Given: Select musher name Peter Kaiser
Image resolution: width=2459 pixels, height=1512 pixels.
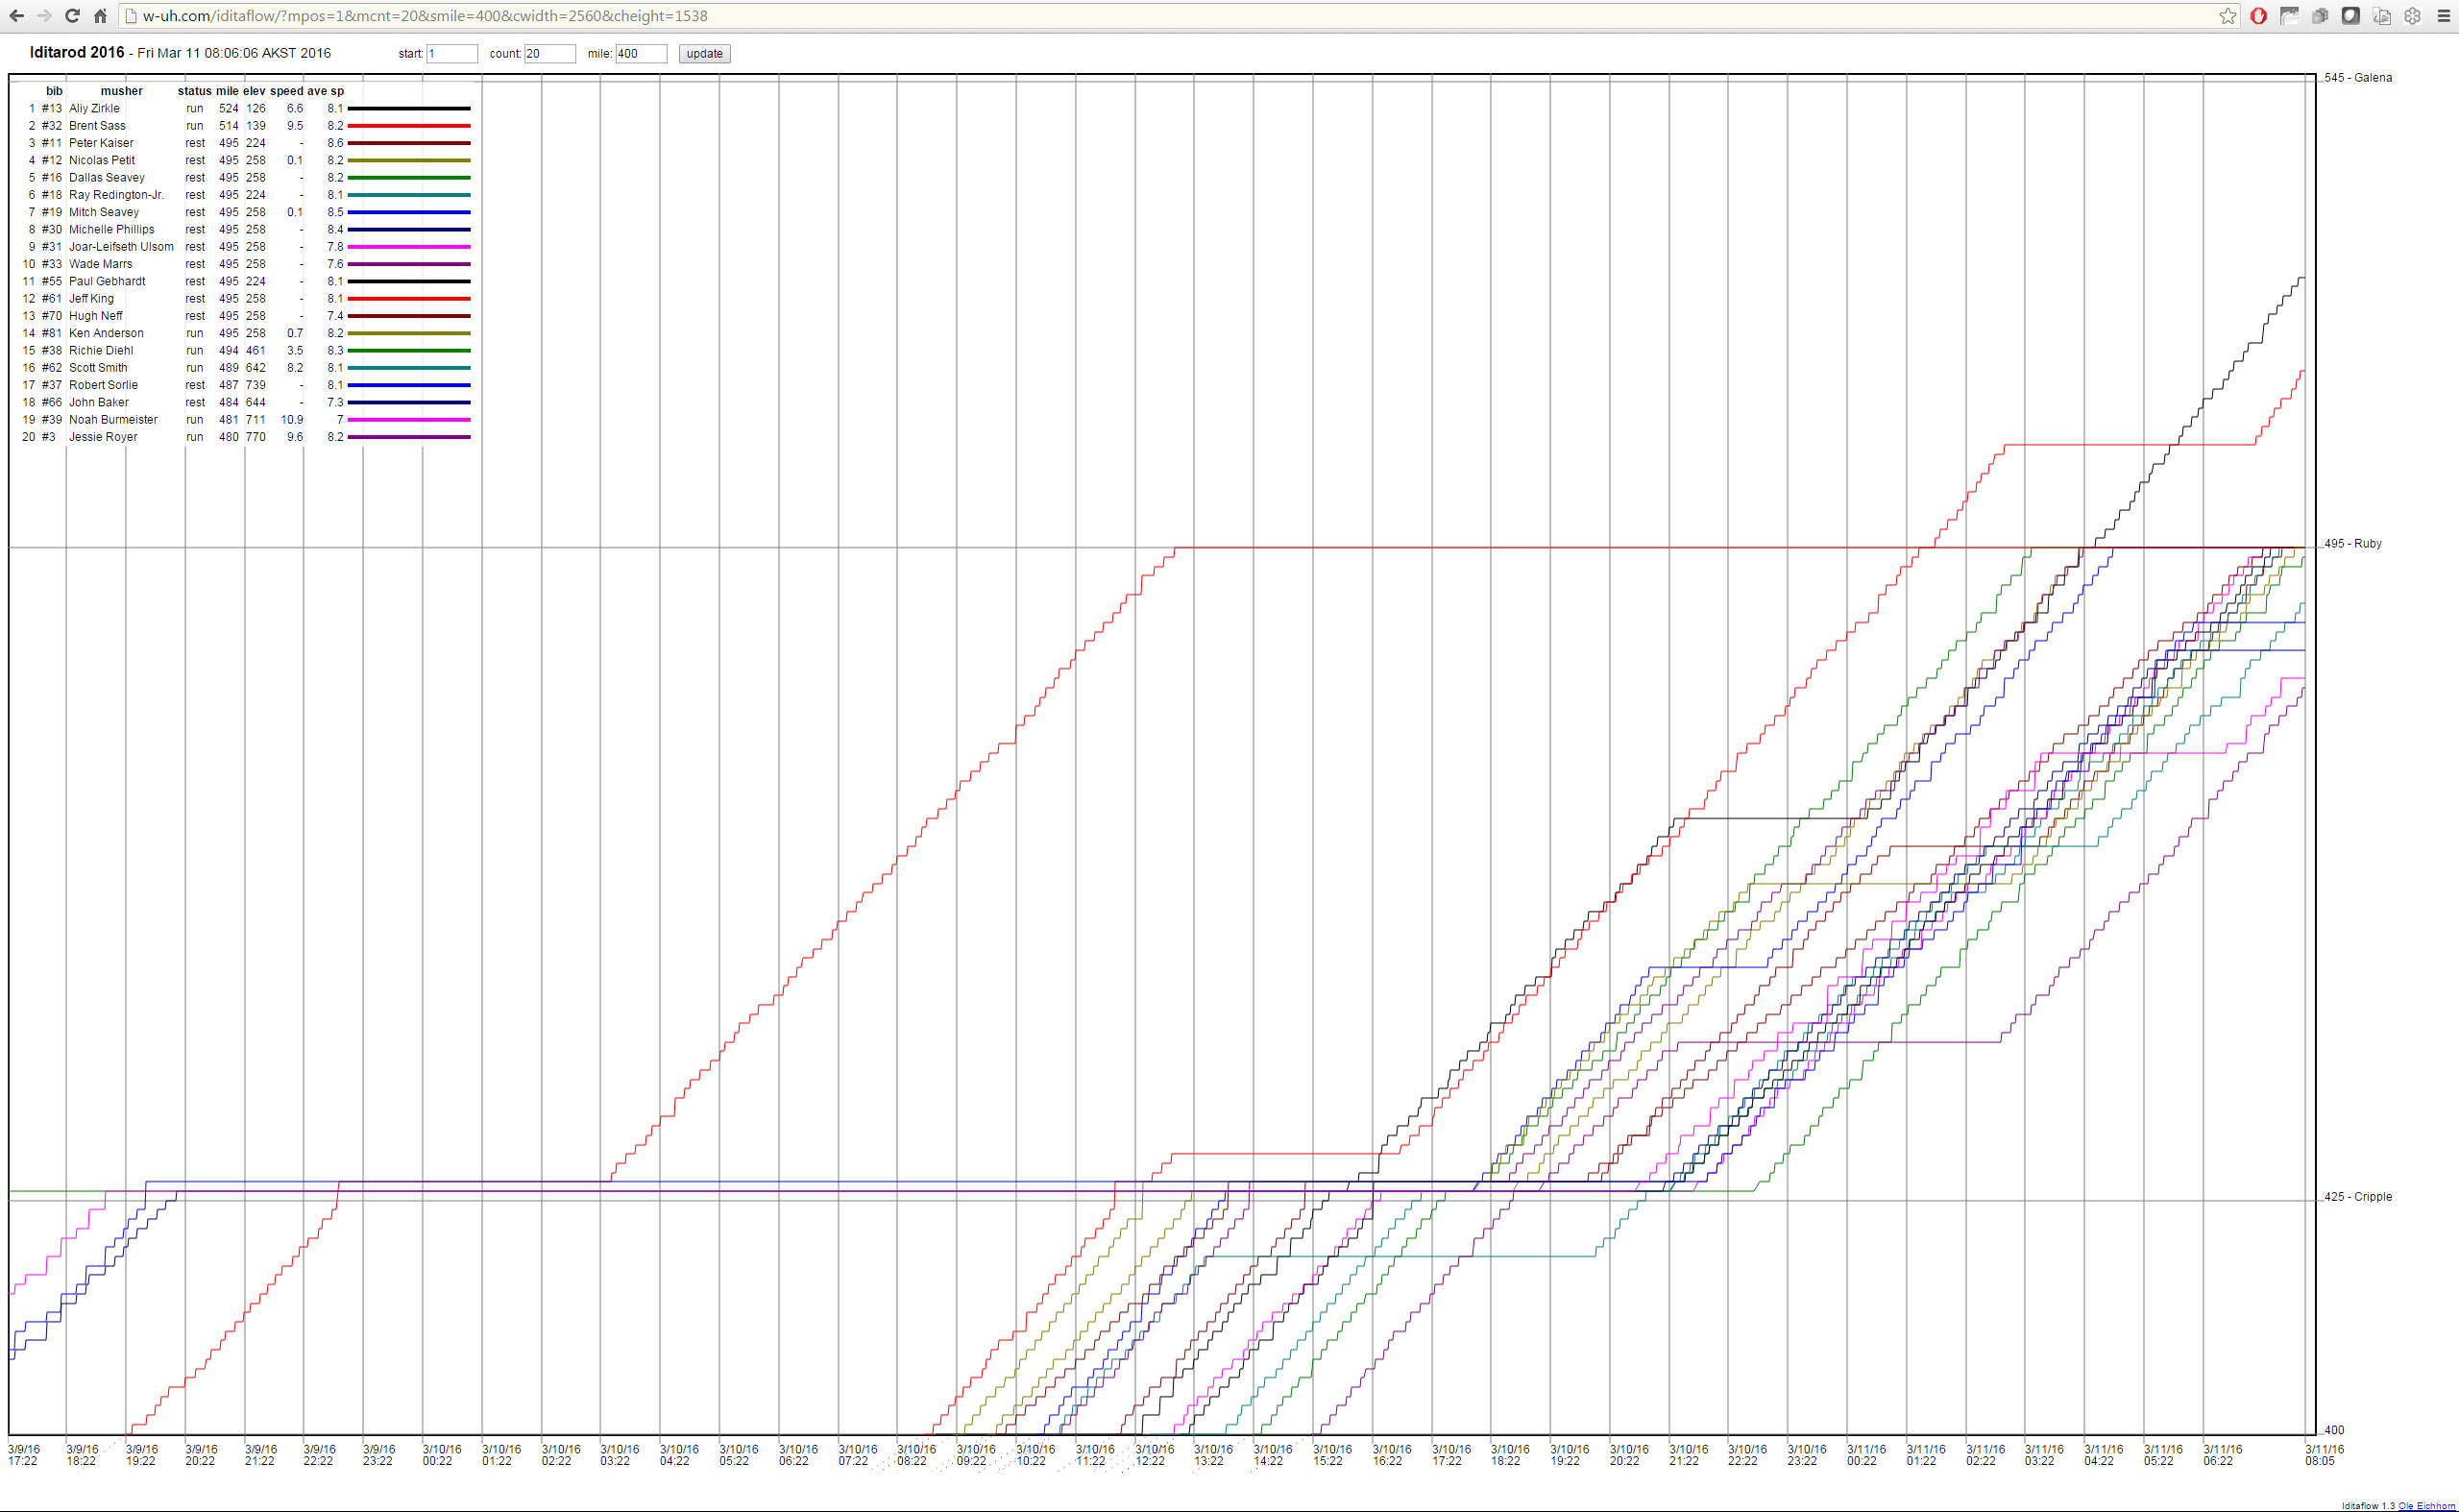Looking at the screenshot, I should point(101,143).
